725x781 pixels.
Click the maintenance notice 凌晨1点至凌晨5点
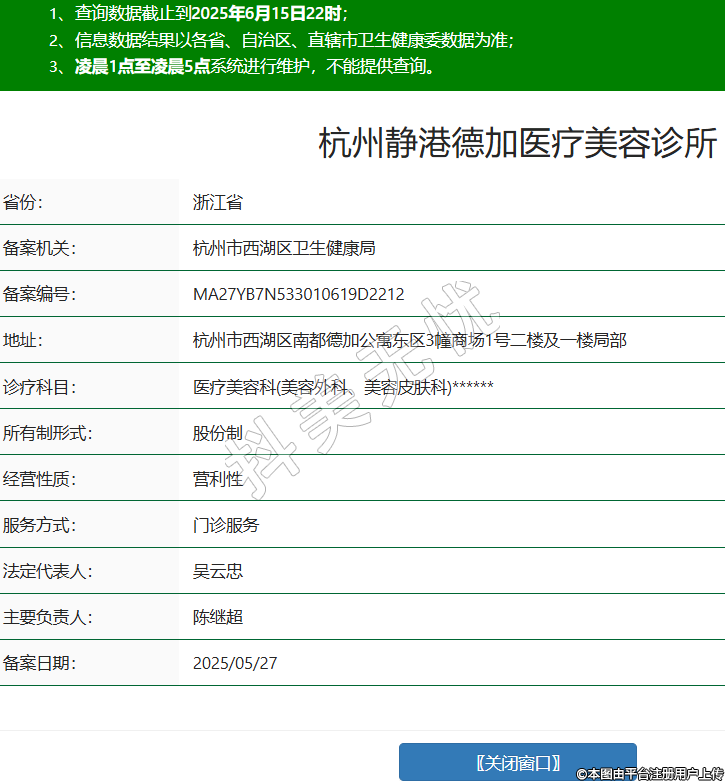click(x=141, y=67)
